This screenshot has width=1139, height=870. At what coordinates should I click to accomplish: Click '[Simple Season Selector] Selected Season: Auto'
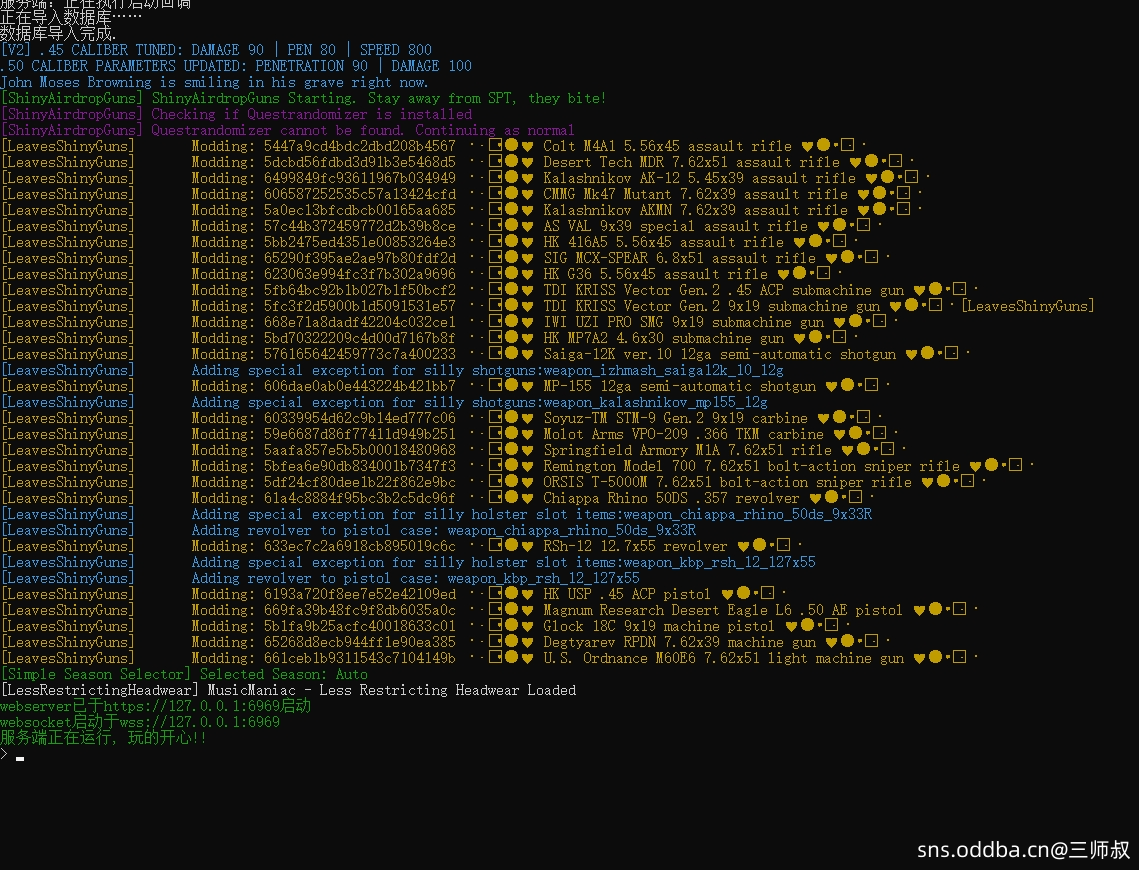point(185,673)
